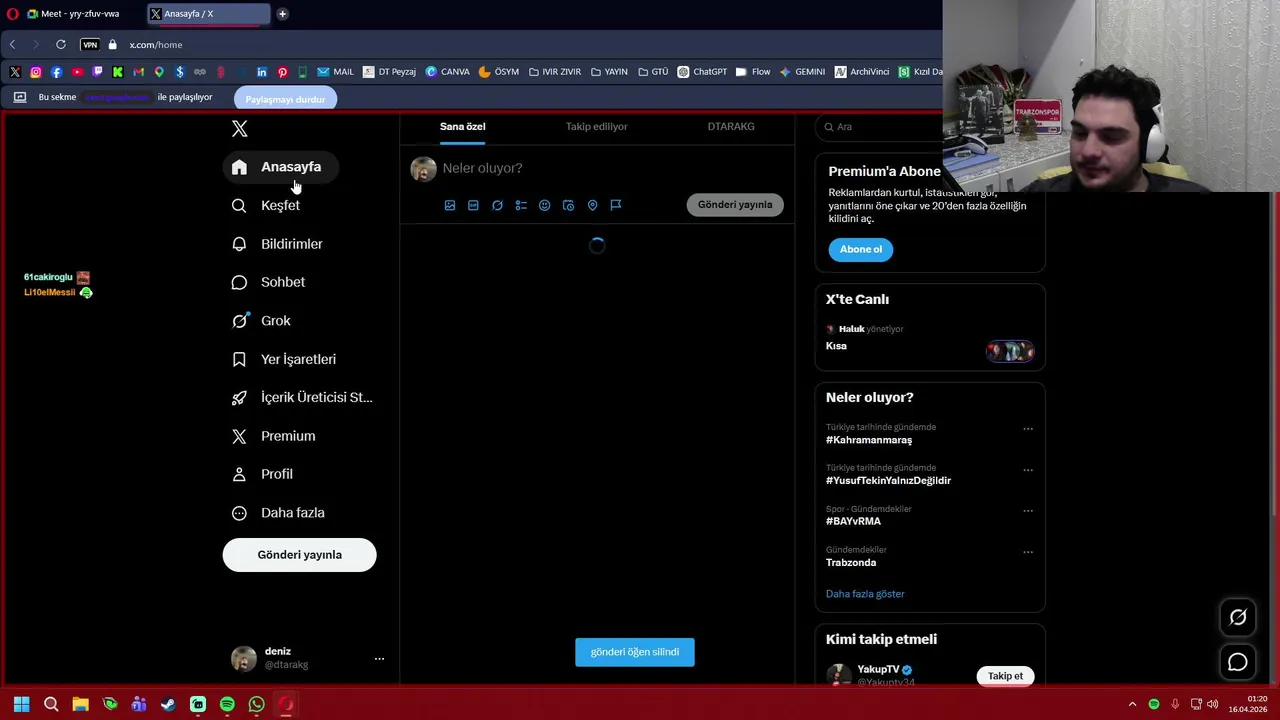Click the composer Gönderi yayınla button

coord(735,205)
